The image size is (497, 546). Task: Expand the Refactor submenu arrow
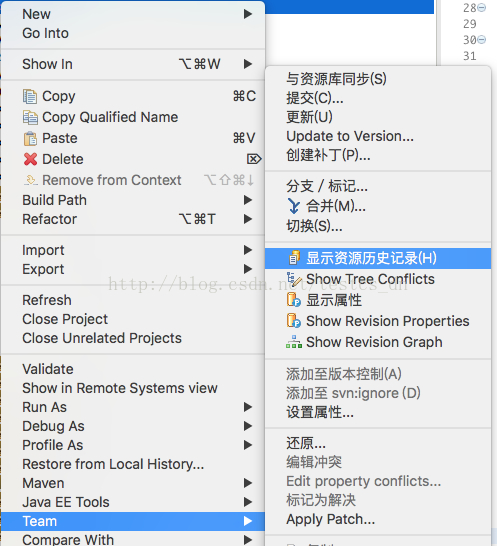coord(248,219)
